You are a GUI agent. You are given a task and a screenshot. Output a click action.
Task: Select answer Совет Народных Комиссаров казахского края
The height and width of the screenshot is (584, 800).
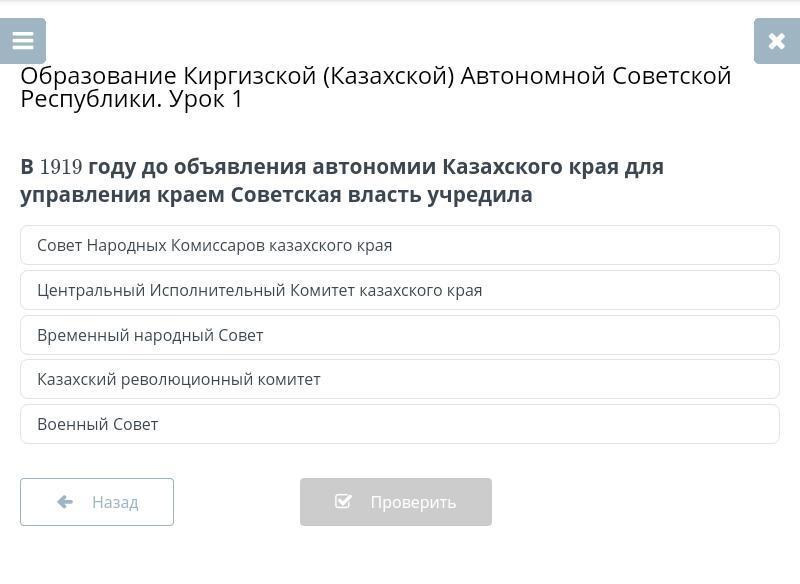pyautogui.click(x=400, y=245)
